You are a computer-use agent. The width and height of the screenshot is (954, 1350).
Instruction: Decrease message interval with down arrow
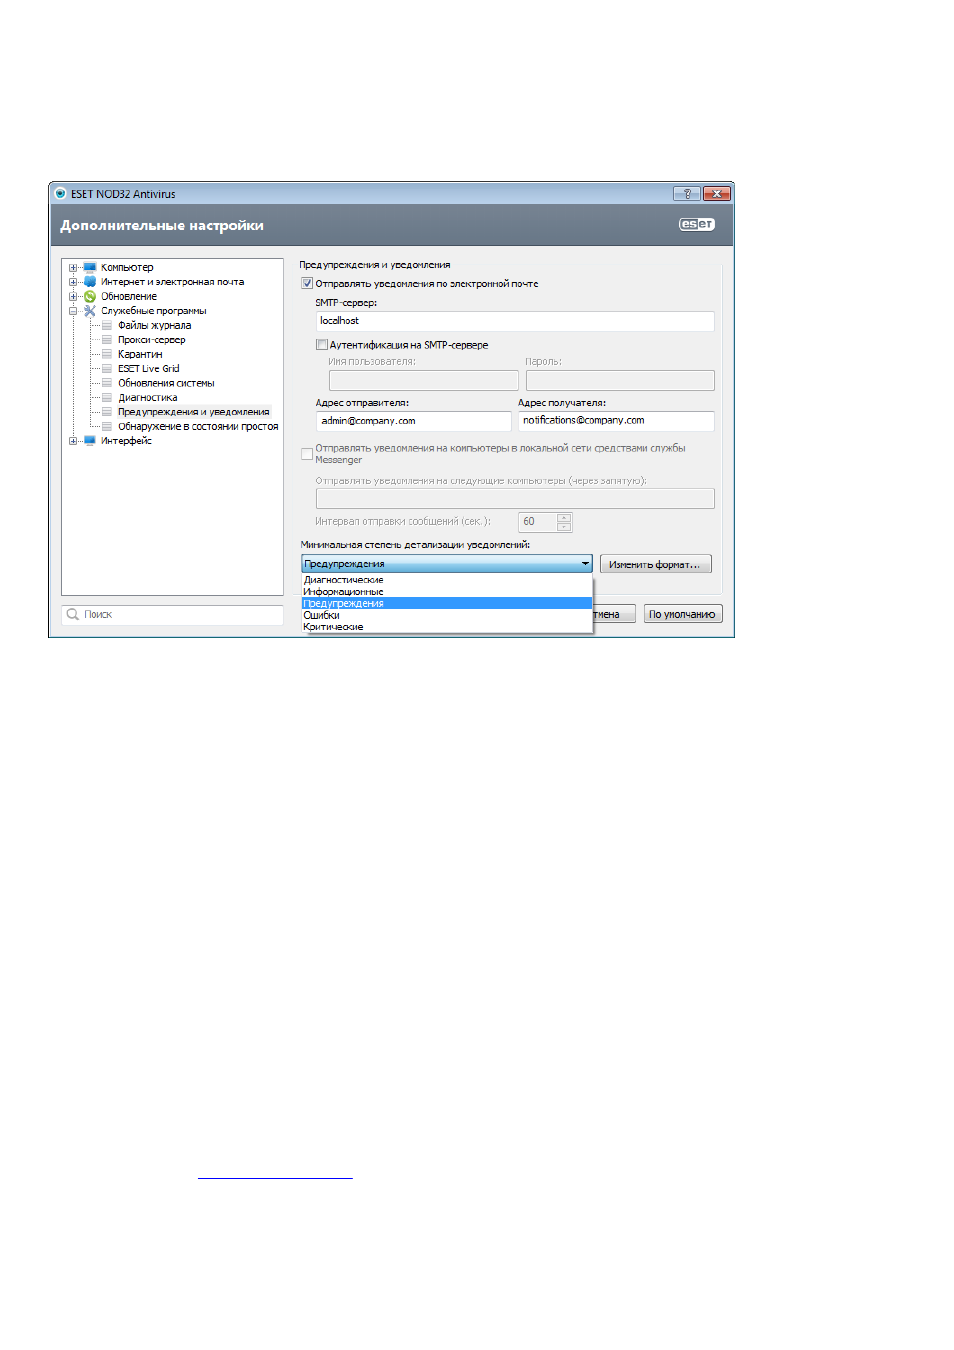(564, 527)
